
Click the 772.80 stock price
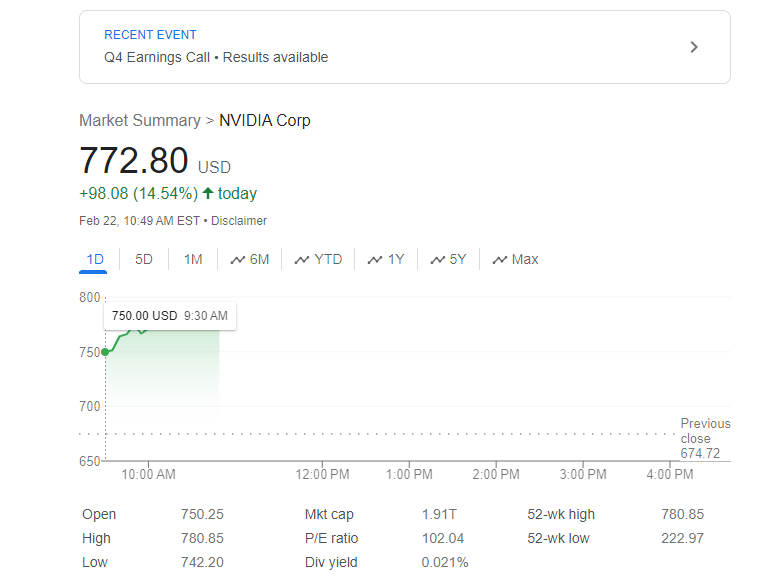tap(134, 161)
